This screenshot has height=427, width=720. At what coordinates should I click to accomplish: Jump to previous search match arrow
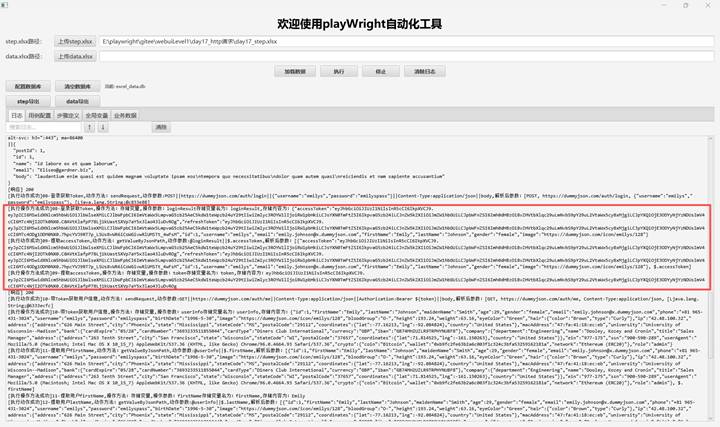coord(90,127)
